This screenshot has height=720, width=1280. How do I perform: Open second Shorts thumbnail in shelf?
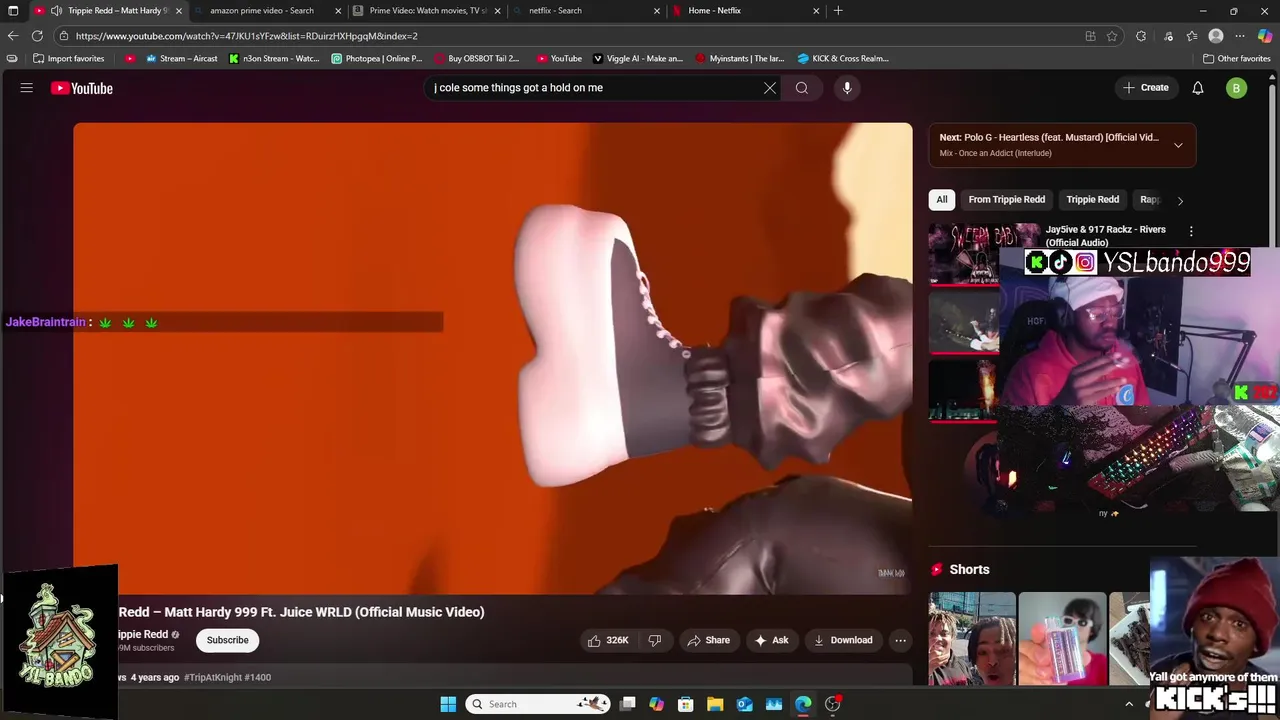point(1062,638)
